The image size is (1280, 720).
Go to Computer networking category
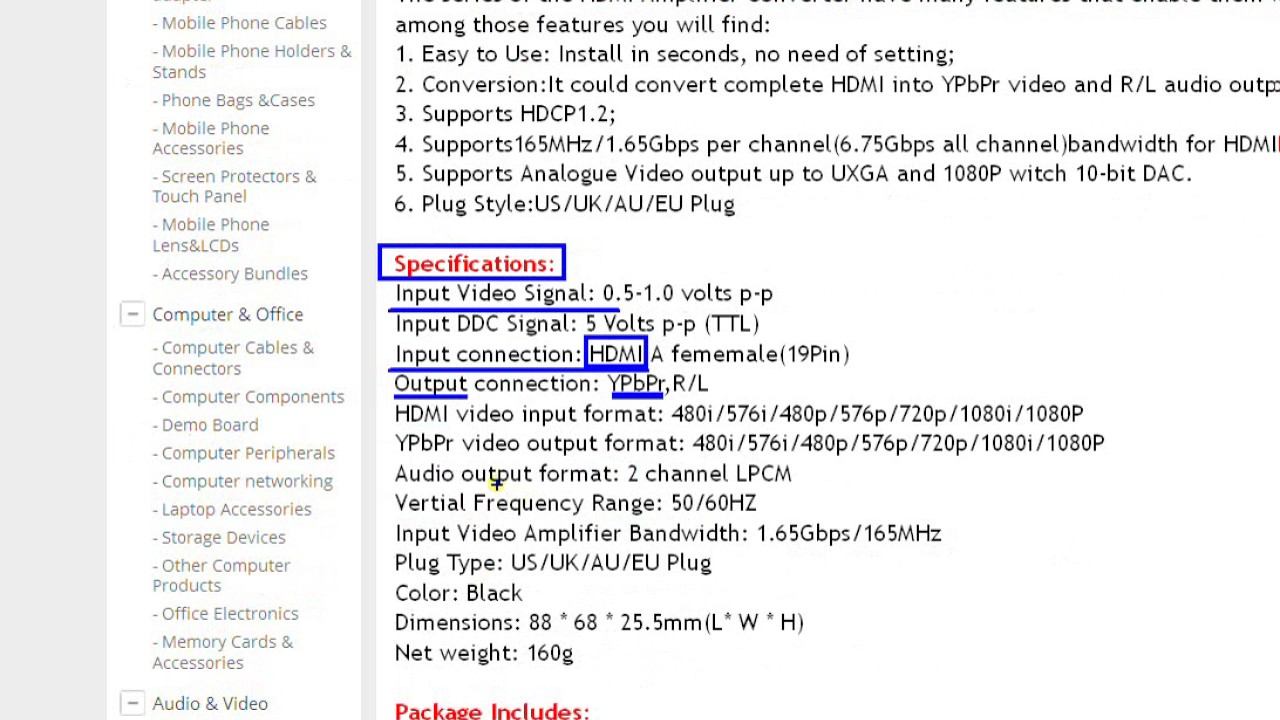coord(243,481)
